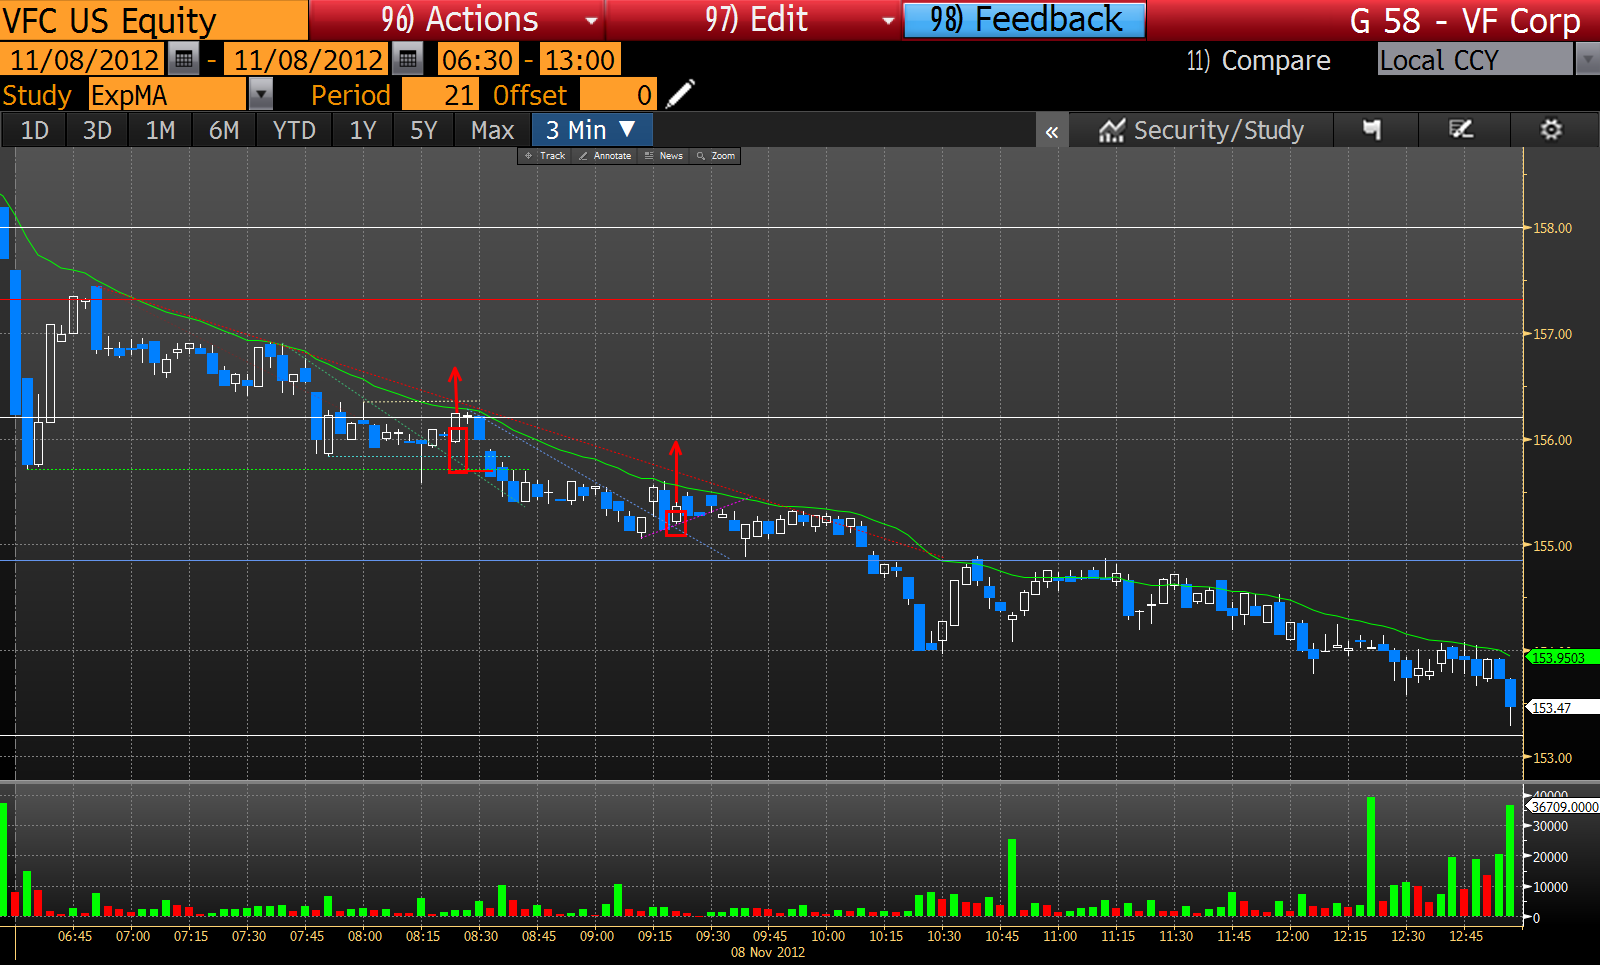This screenshot has height=965, width=1600.
Task: Open the 3 Min interval dropdown
Action: (592, 130)
